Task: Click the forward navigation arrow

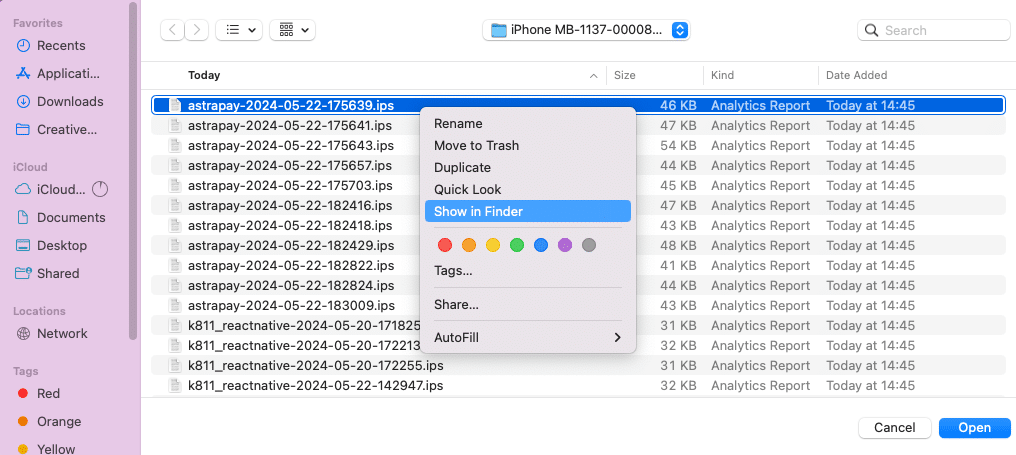Action: coord(199,30)
